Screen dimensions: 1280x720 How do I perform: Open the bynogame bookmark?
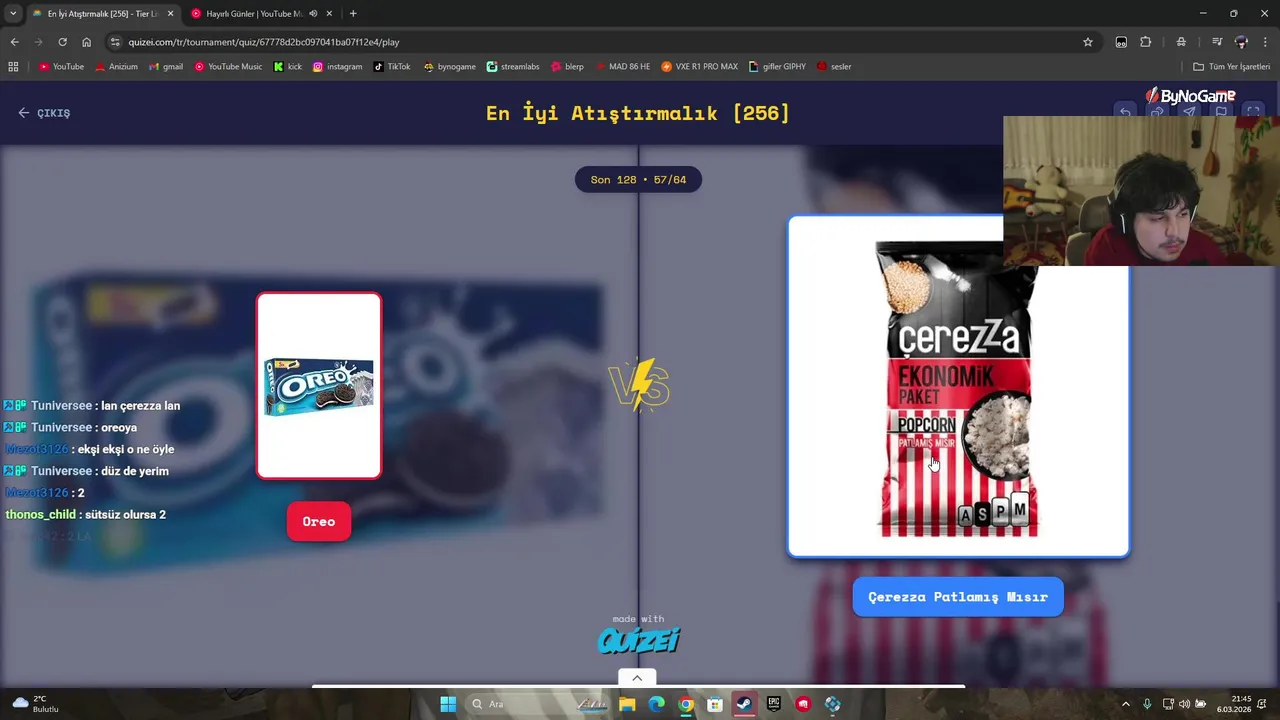(x=450, y=67)
